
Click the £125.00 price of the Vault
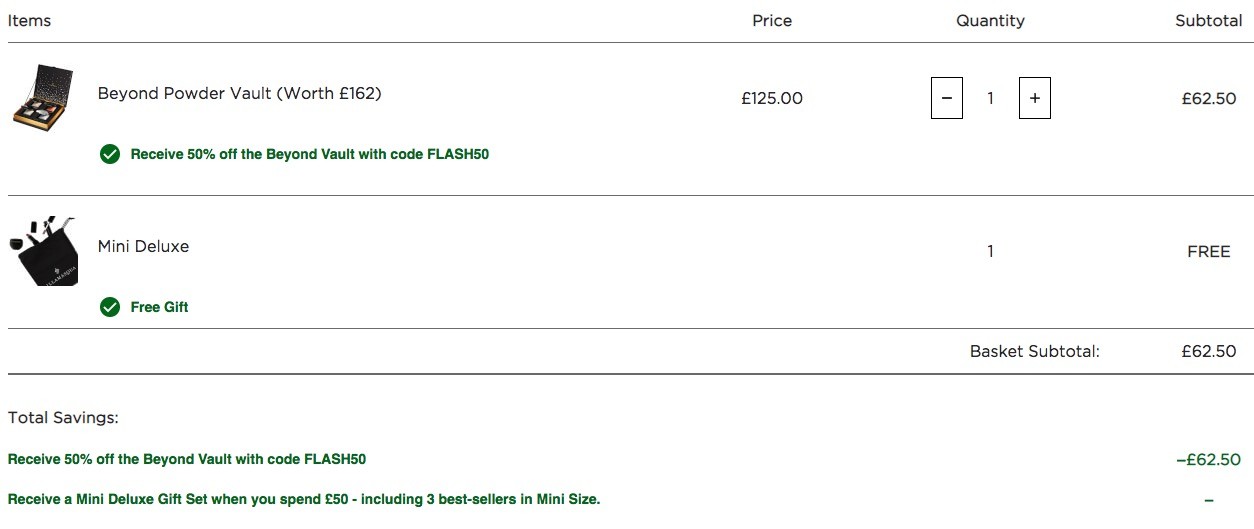772,98
